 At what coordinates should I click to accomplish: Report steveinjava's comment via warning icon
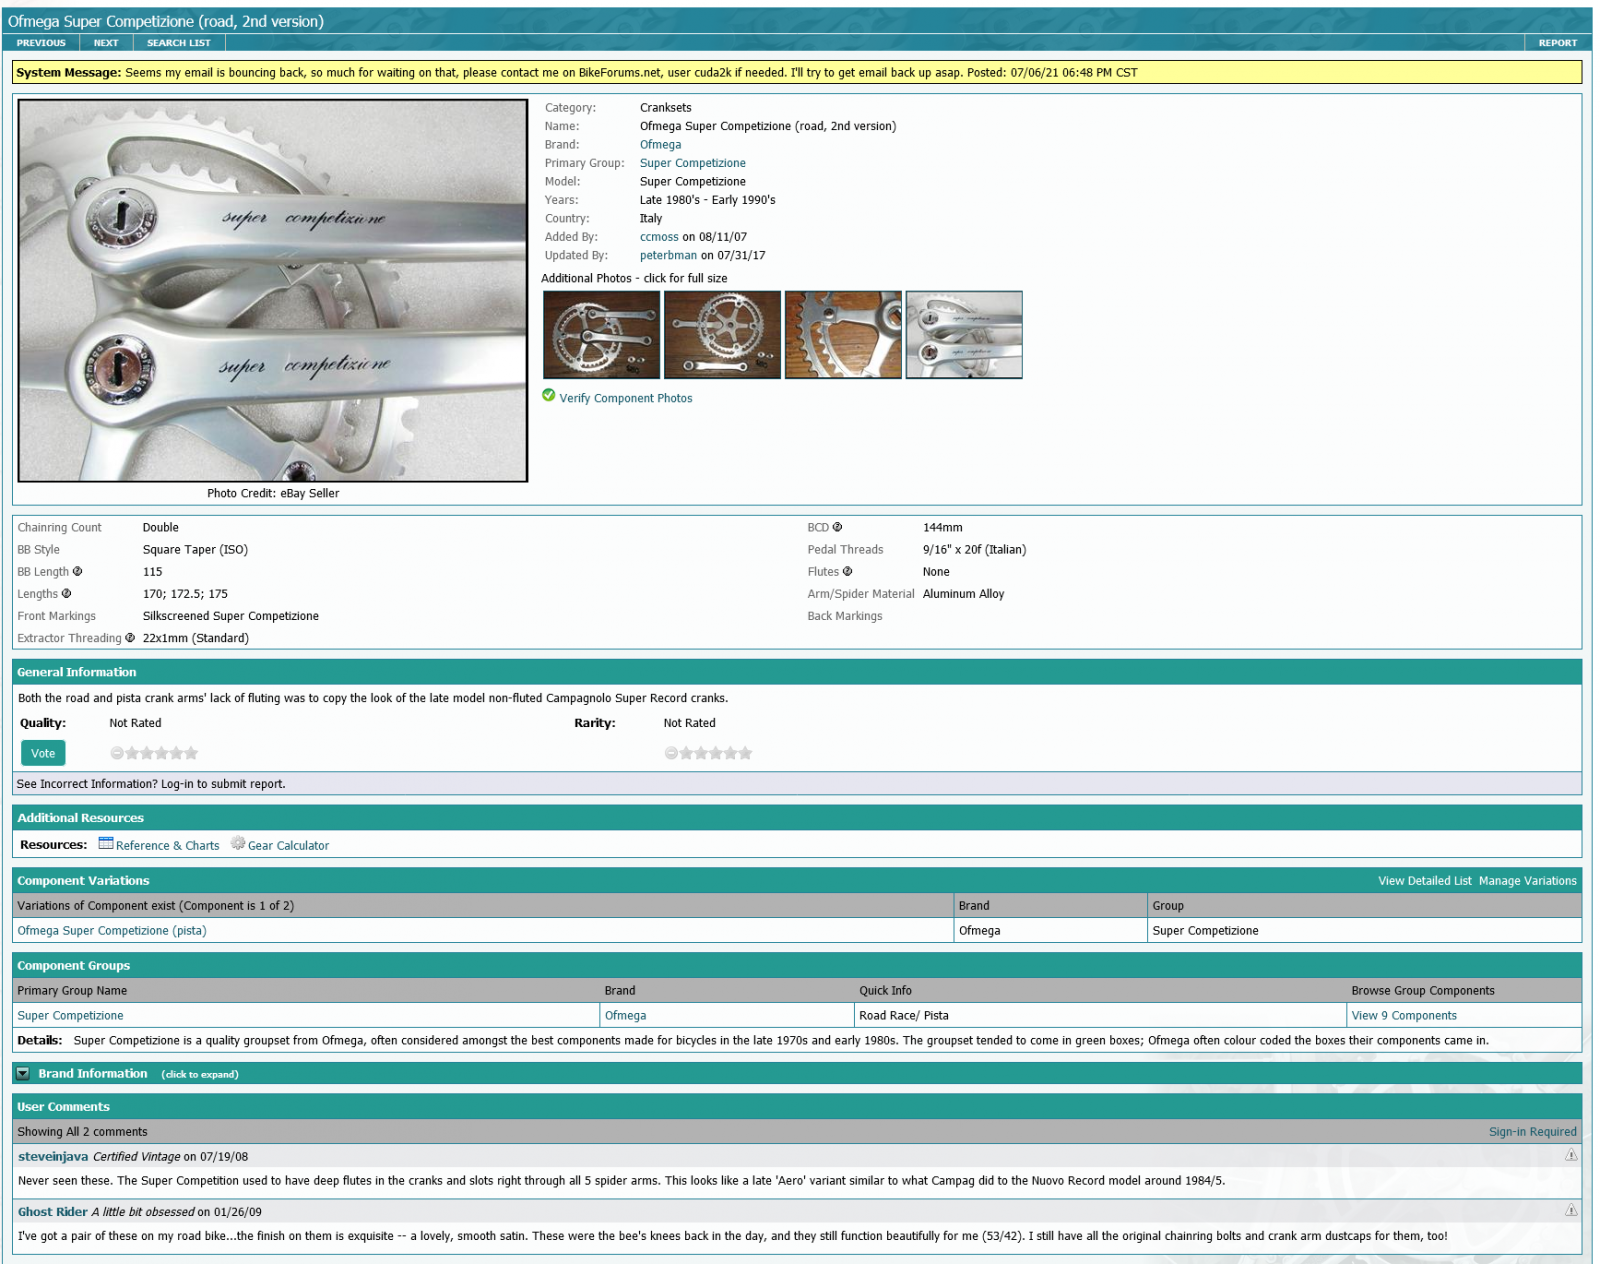[1570, 1155]
